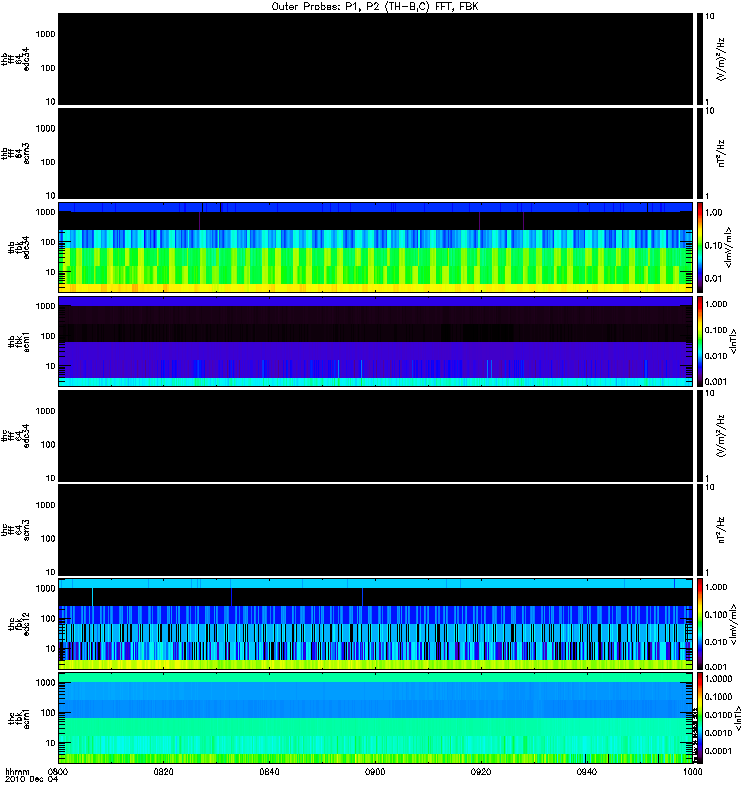
Task: Click the '0820' time axis label
Action: pyautogui.click(x=163, y=771)
